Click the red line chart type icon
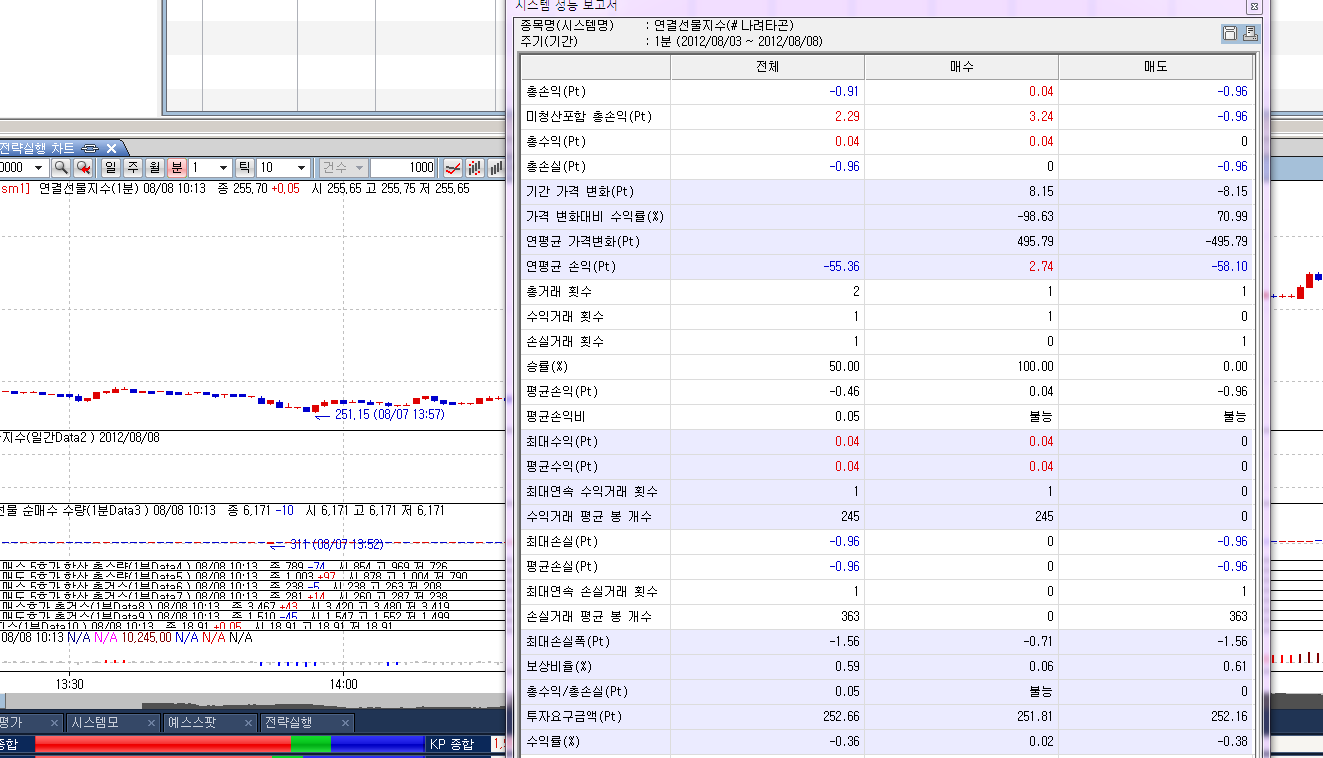Screen dimensions: 1323x758 452,168
